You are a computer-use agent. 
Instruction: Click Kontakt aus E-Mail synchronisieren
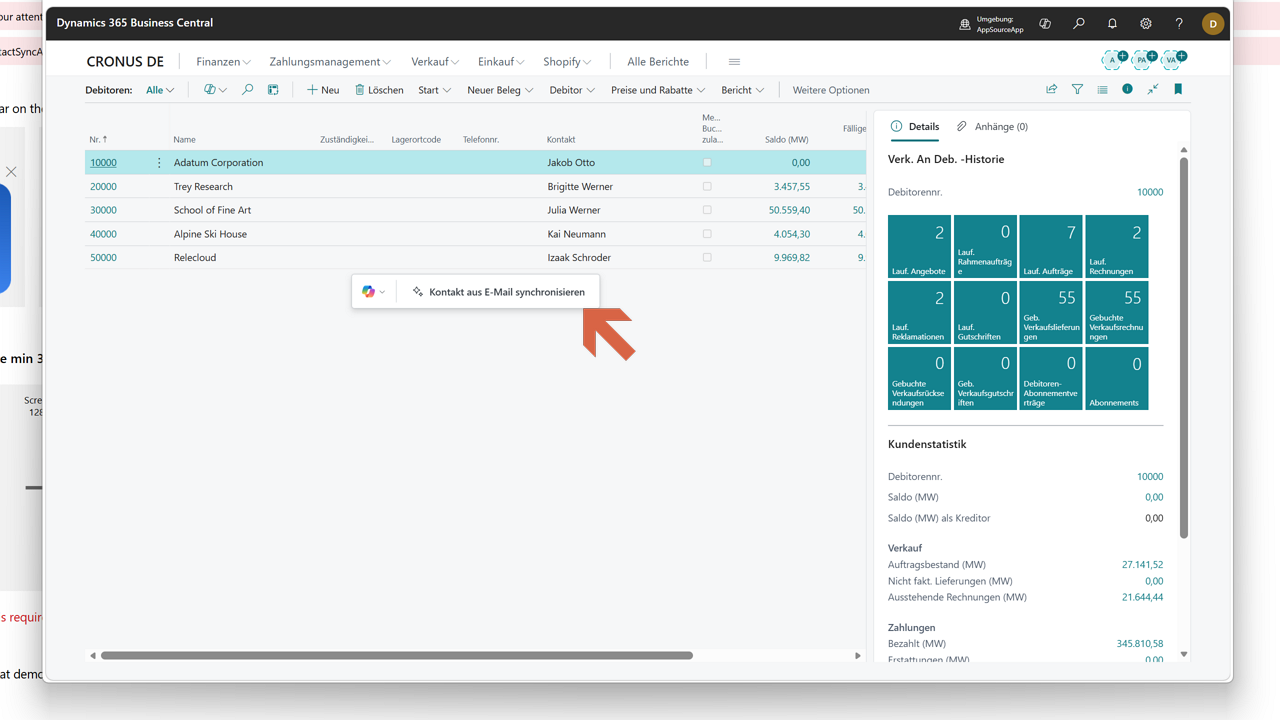coord(498,292)
